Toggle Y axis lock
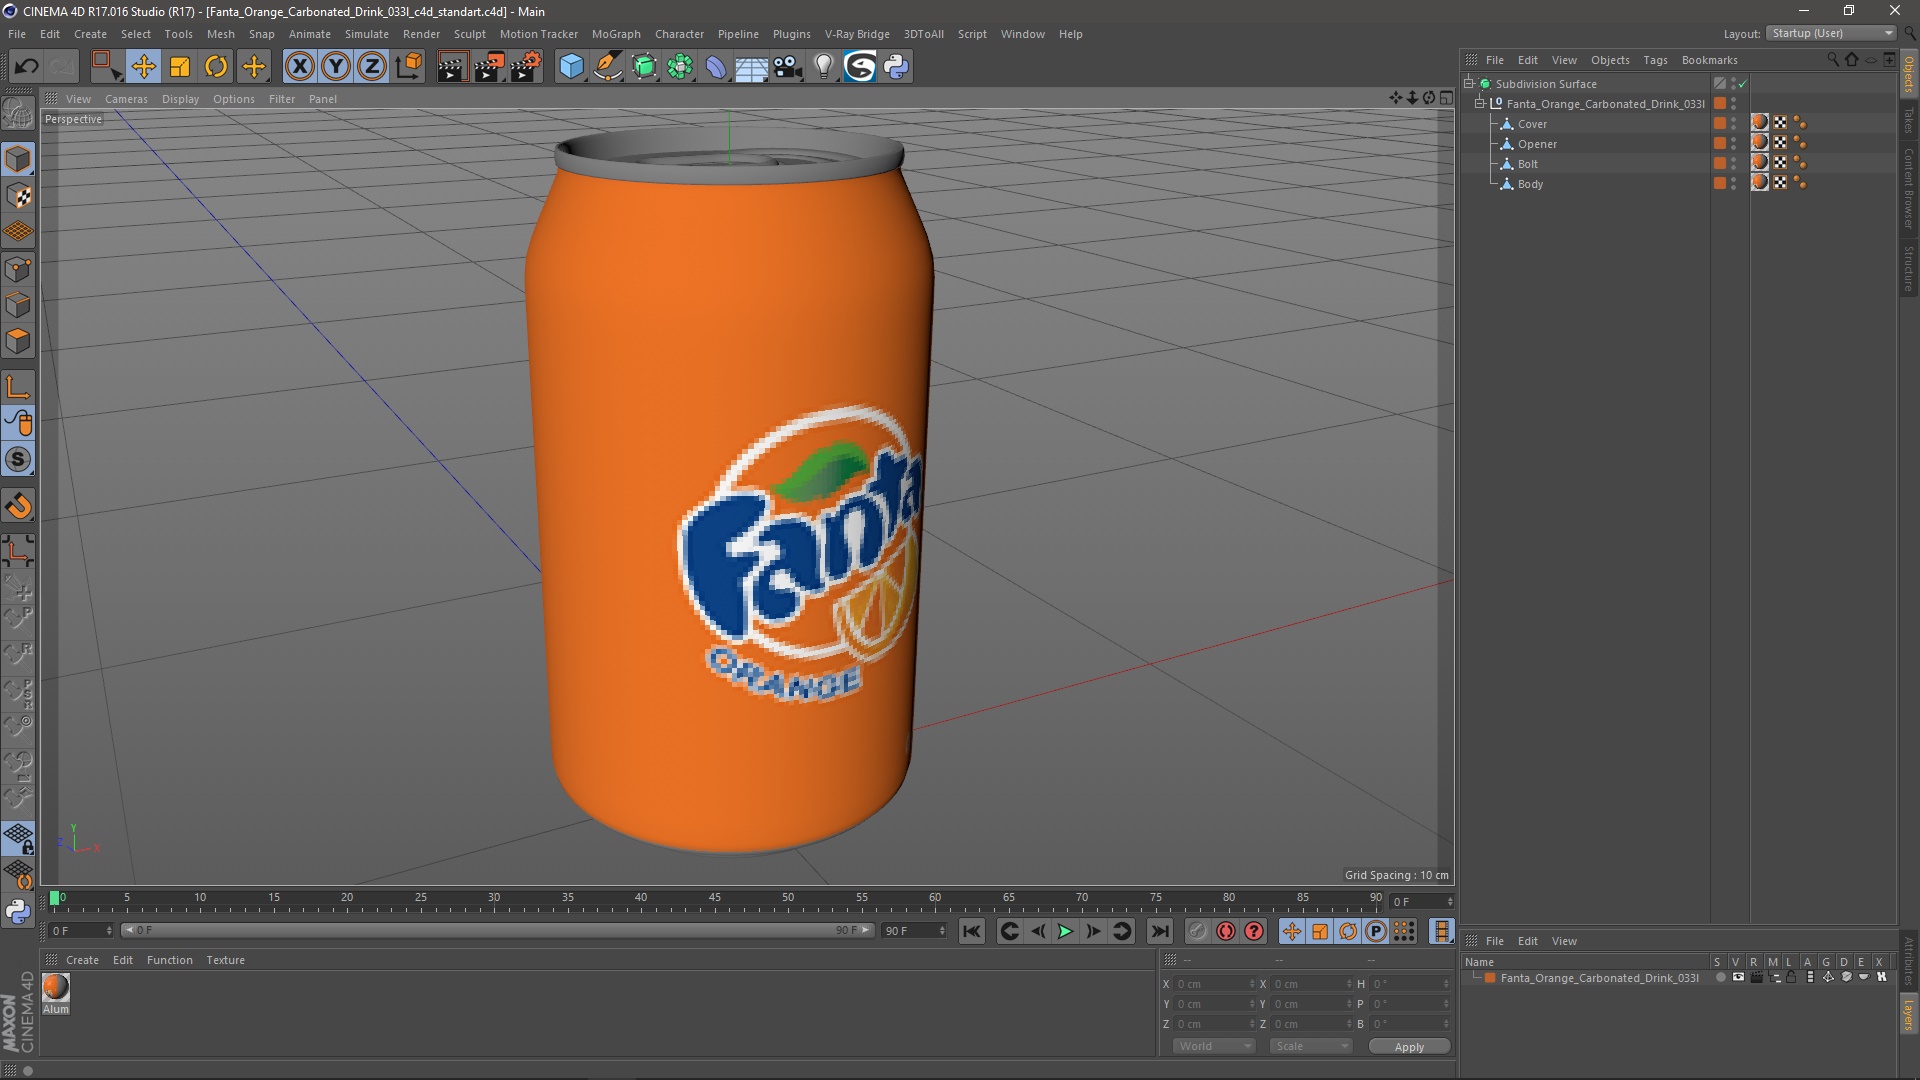Viewport: 1920px width, 1080px height. click(x=336, y=66)
